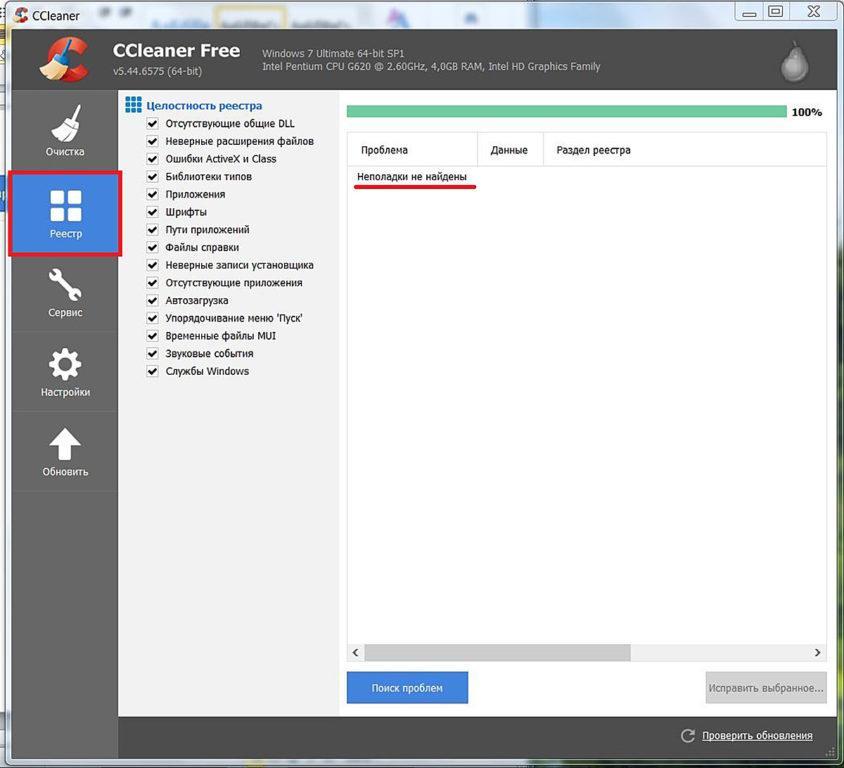The image size is (844, 768).
Task: Click the Поиск проблем button
Action: pos(407,688)
